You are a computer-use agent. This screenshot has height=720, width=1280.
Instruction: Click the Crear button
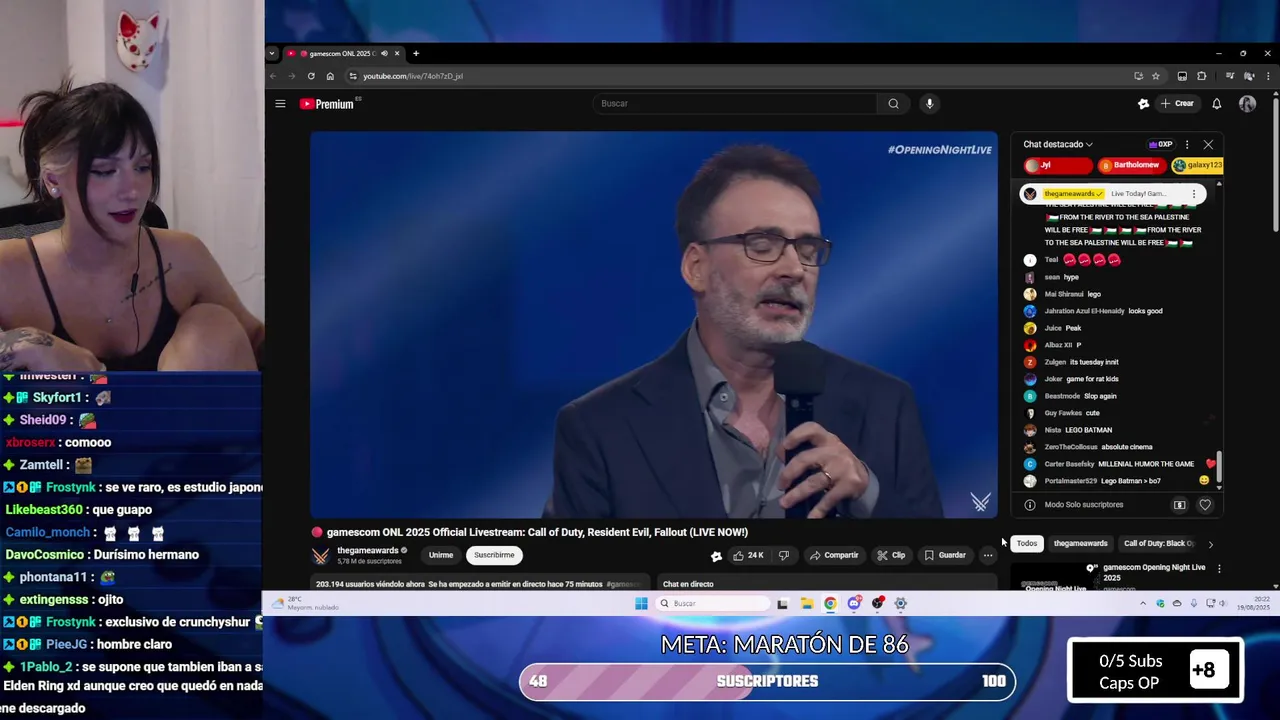tap(1177, 104)
